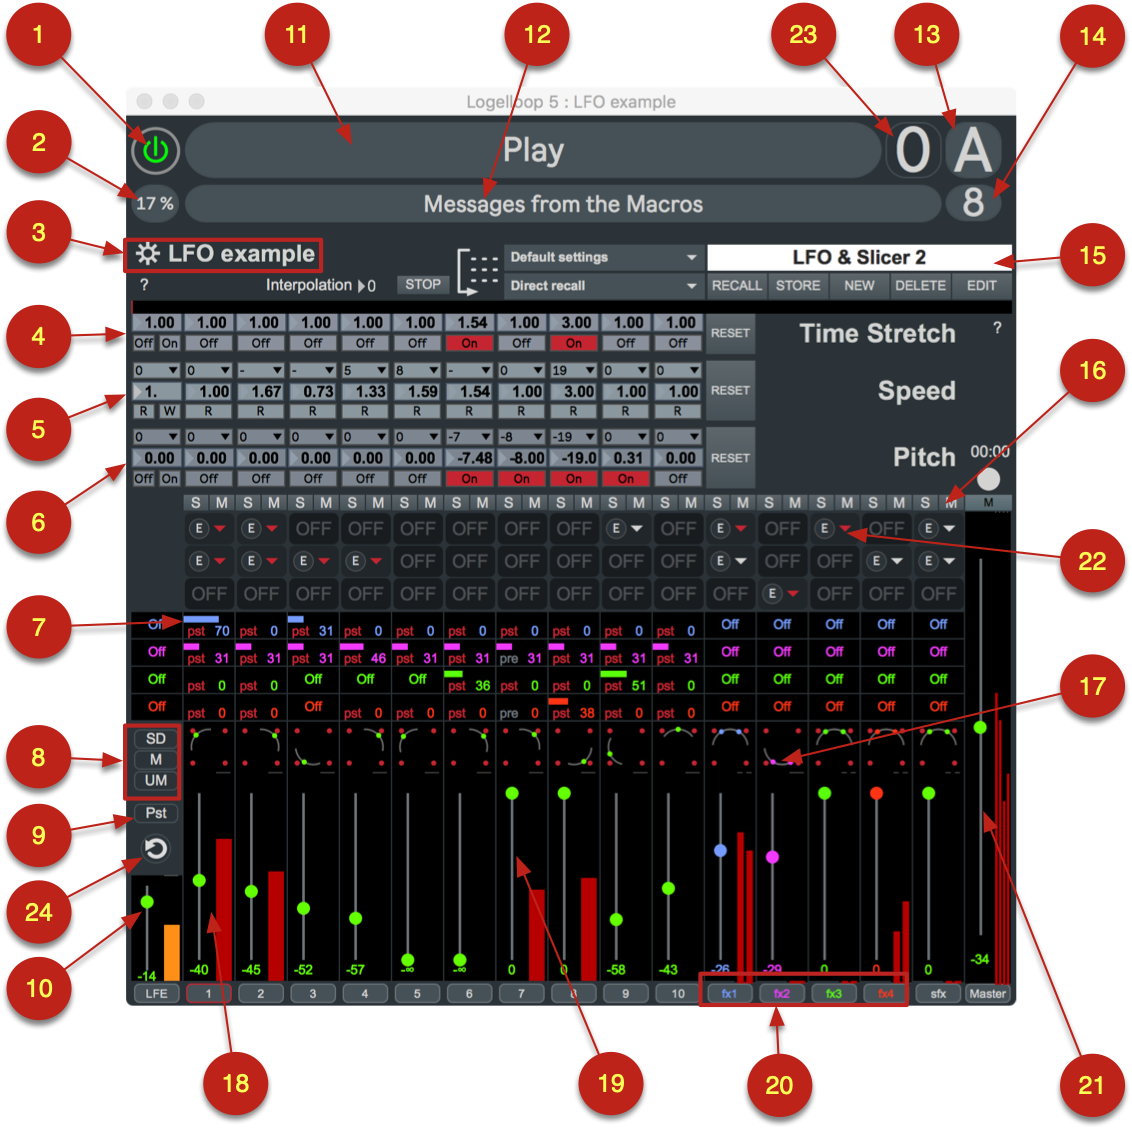This screenshot has height=1128, width=1132.
Task: Select the Master track label
Action: tap(988, 994)
